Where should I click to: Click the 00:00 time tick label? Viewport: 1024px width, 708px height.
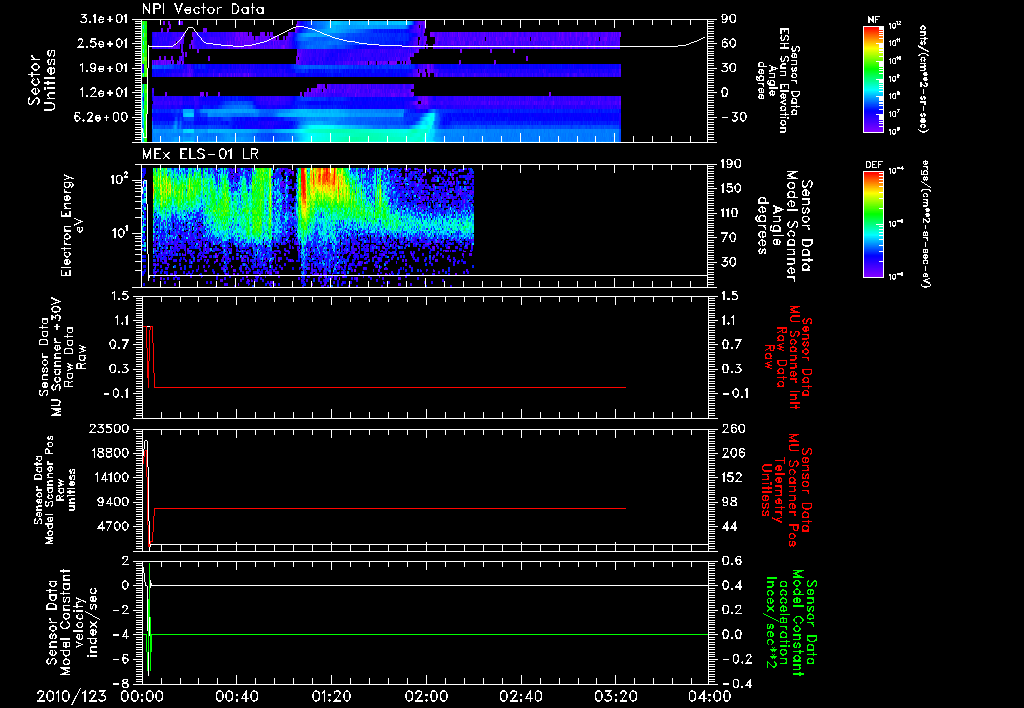(142, 696)
